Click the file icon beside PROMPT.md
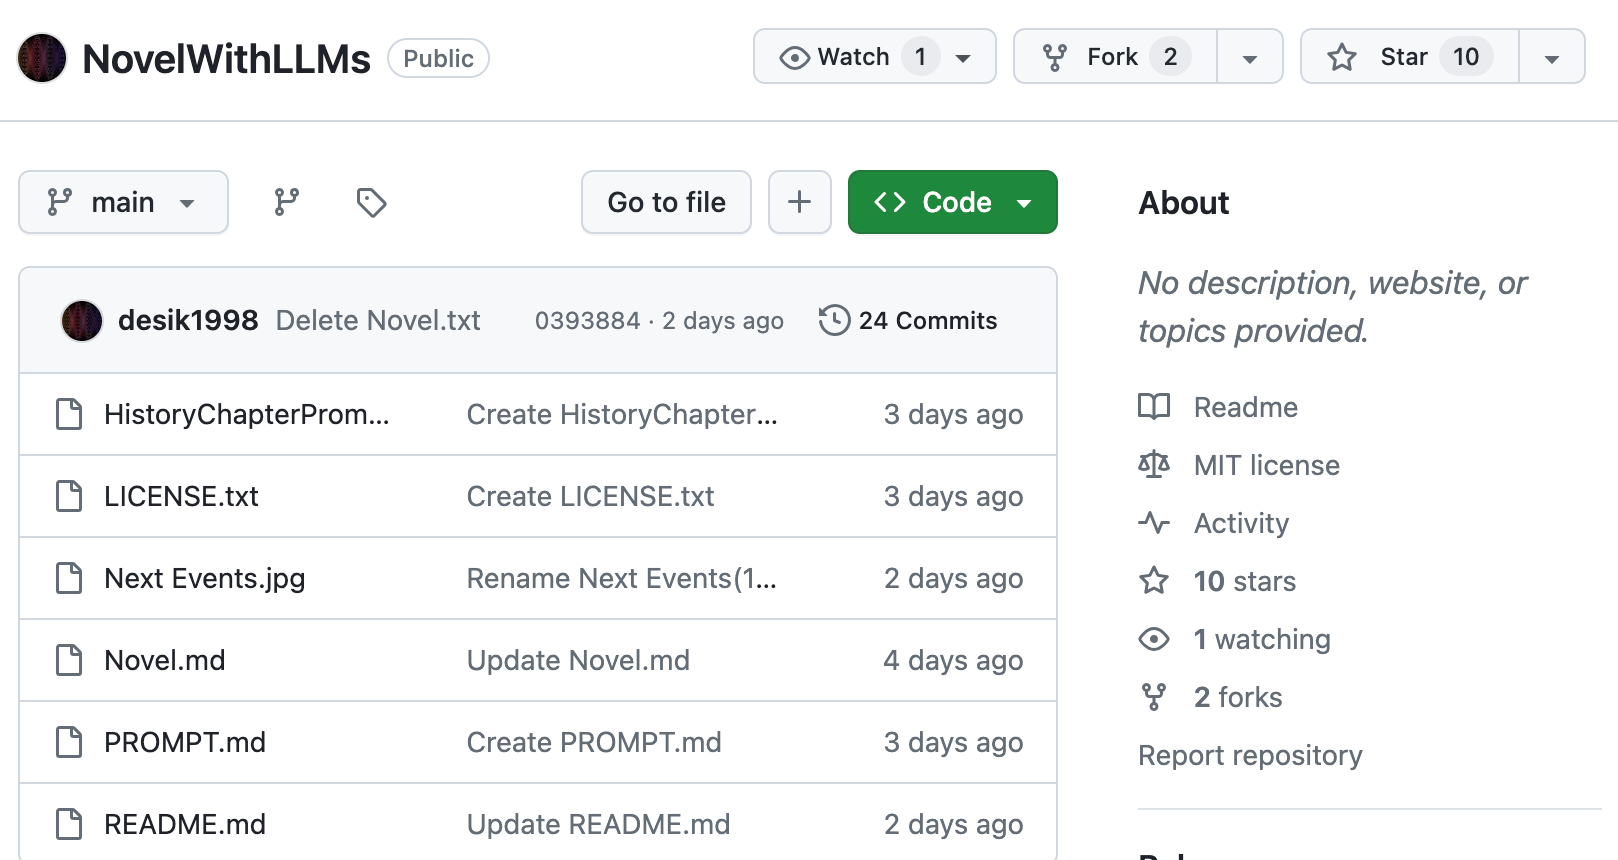 [x=69, y=742]
